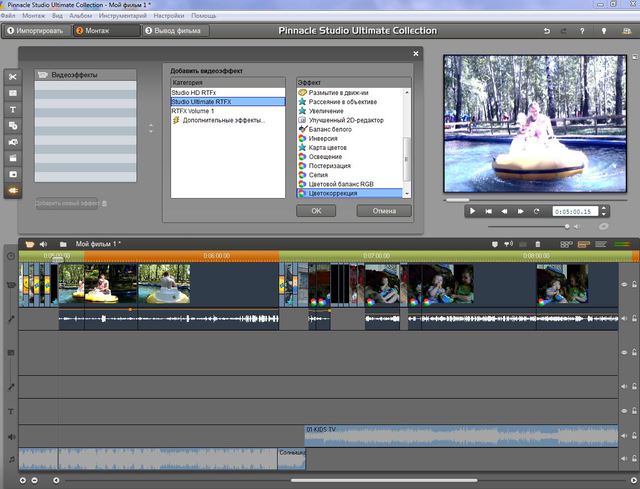Switch to text list view icon
Image resolution: width=640 pixels, height=489 pixels.
[601, 244]
